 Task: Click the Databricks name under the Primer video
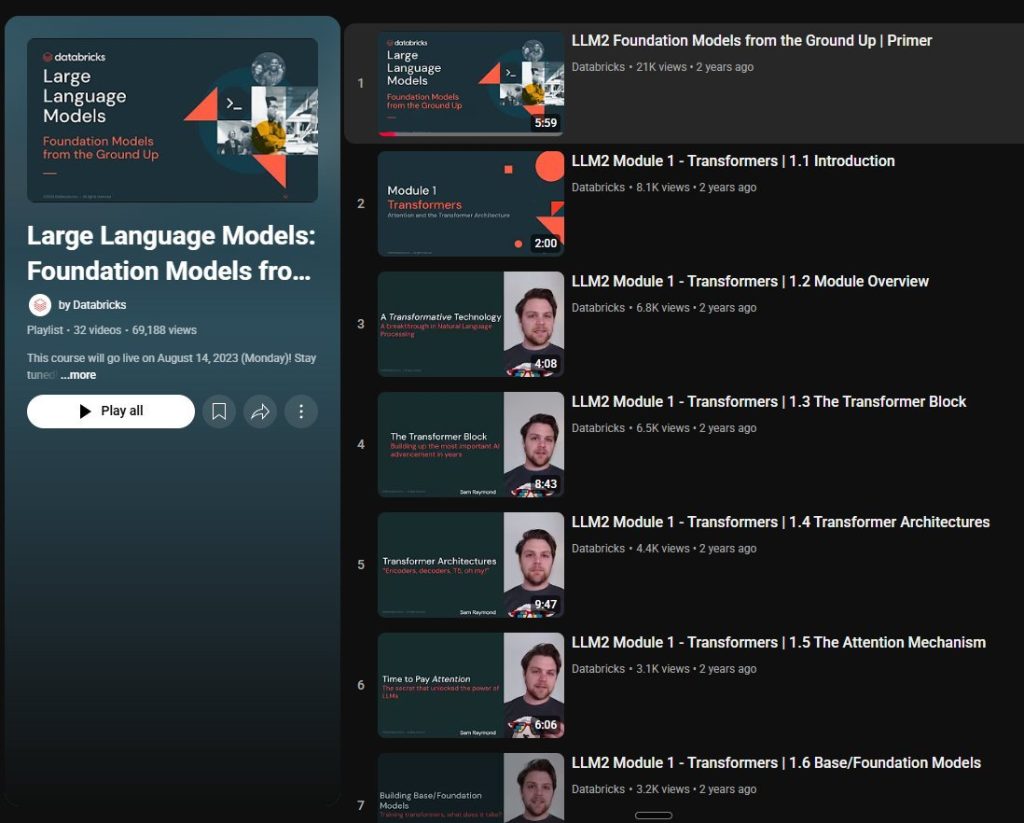pyautogui.click(x=597, y=67)
